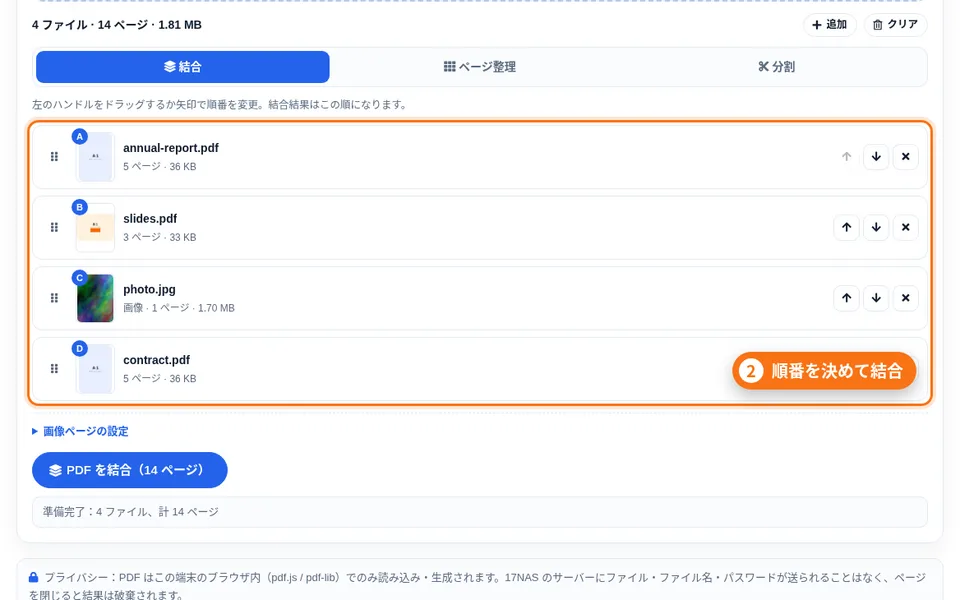This screenshot has height=600, width=960.
Task: Grab the drag handle of contract.pdf
Action: point(54,369)
